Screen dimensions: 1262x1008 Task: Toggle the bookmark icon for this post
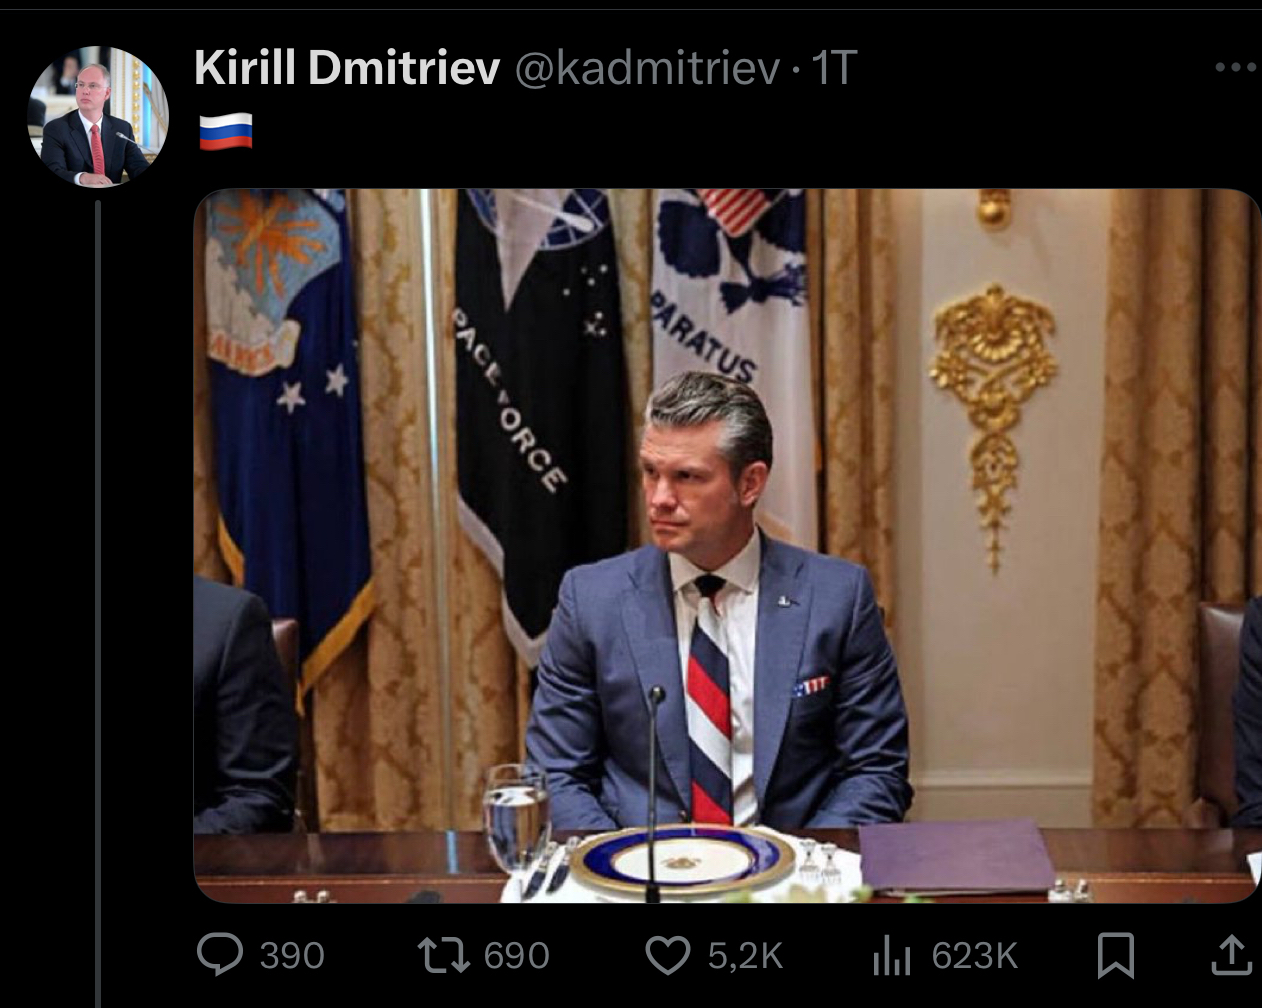point(1115,954)
